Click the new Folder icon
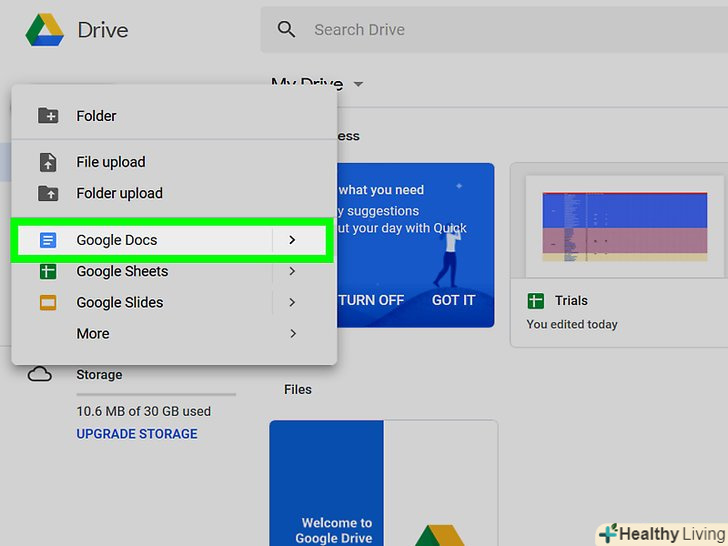 (x=48, y=116)
